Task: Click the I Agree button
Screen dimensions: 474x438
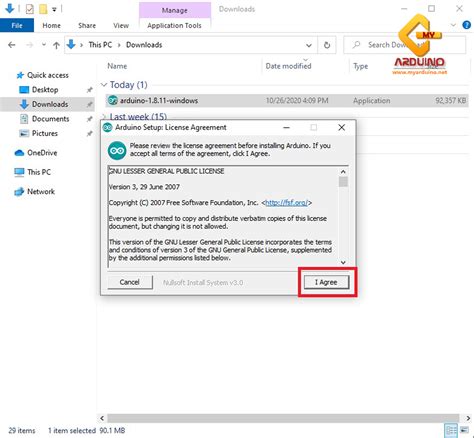Action: (326, 282)
